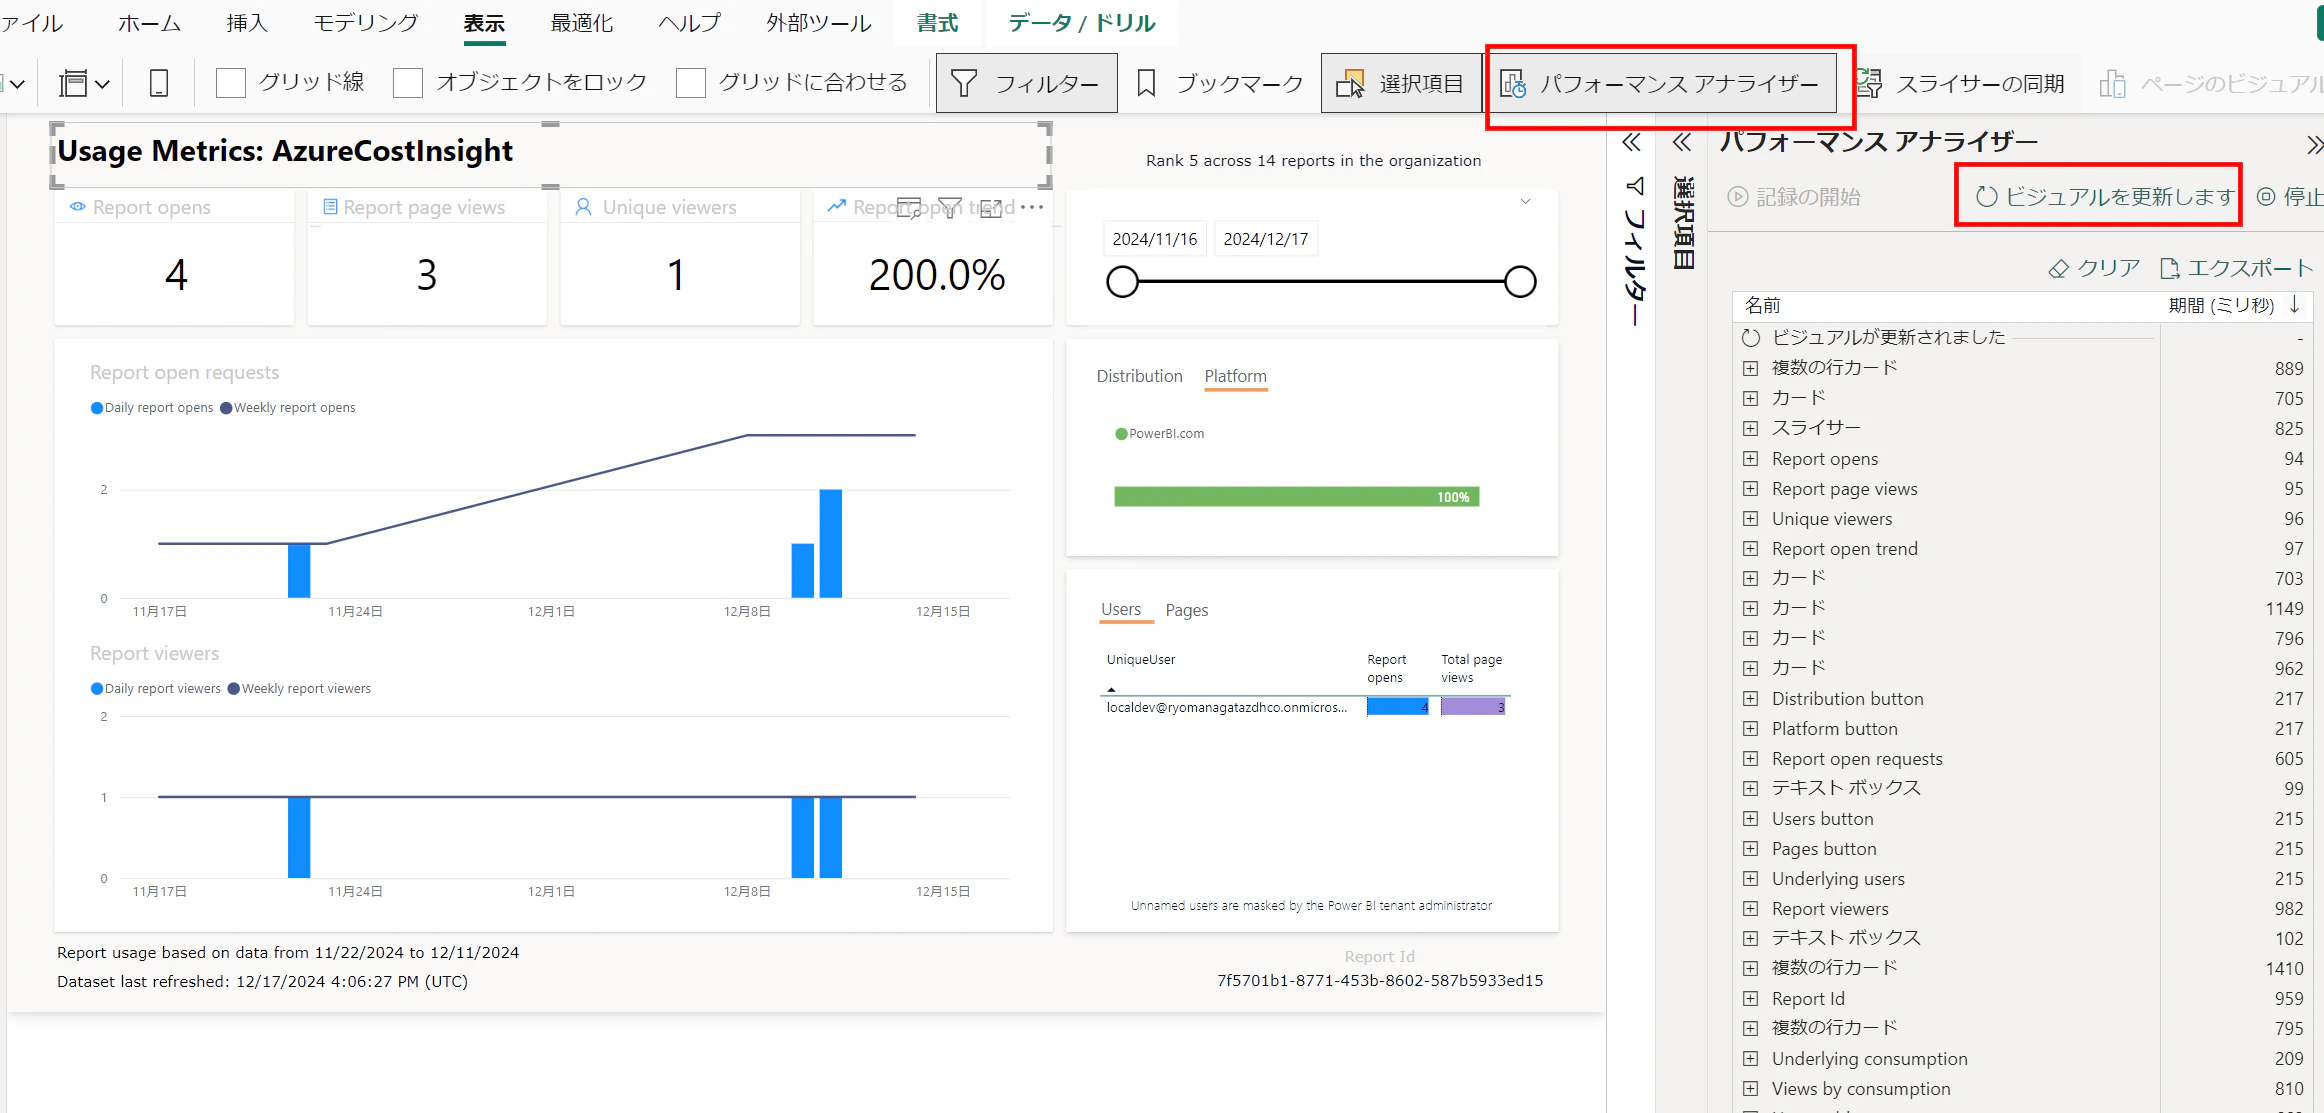Switch to the Pages tab
This screenshot has height=1113, width=2324.
[1186, 610]
